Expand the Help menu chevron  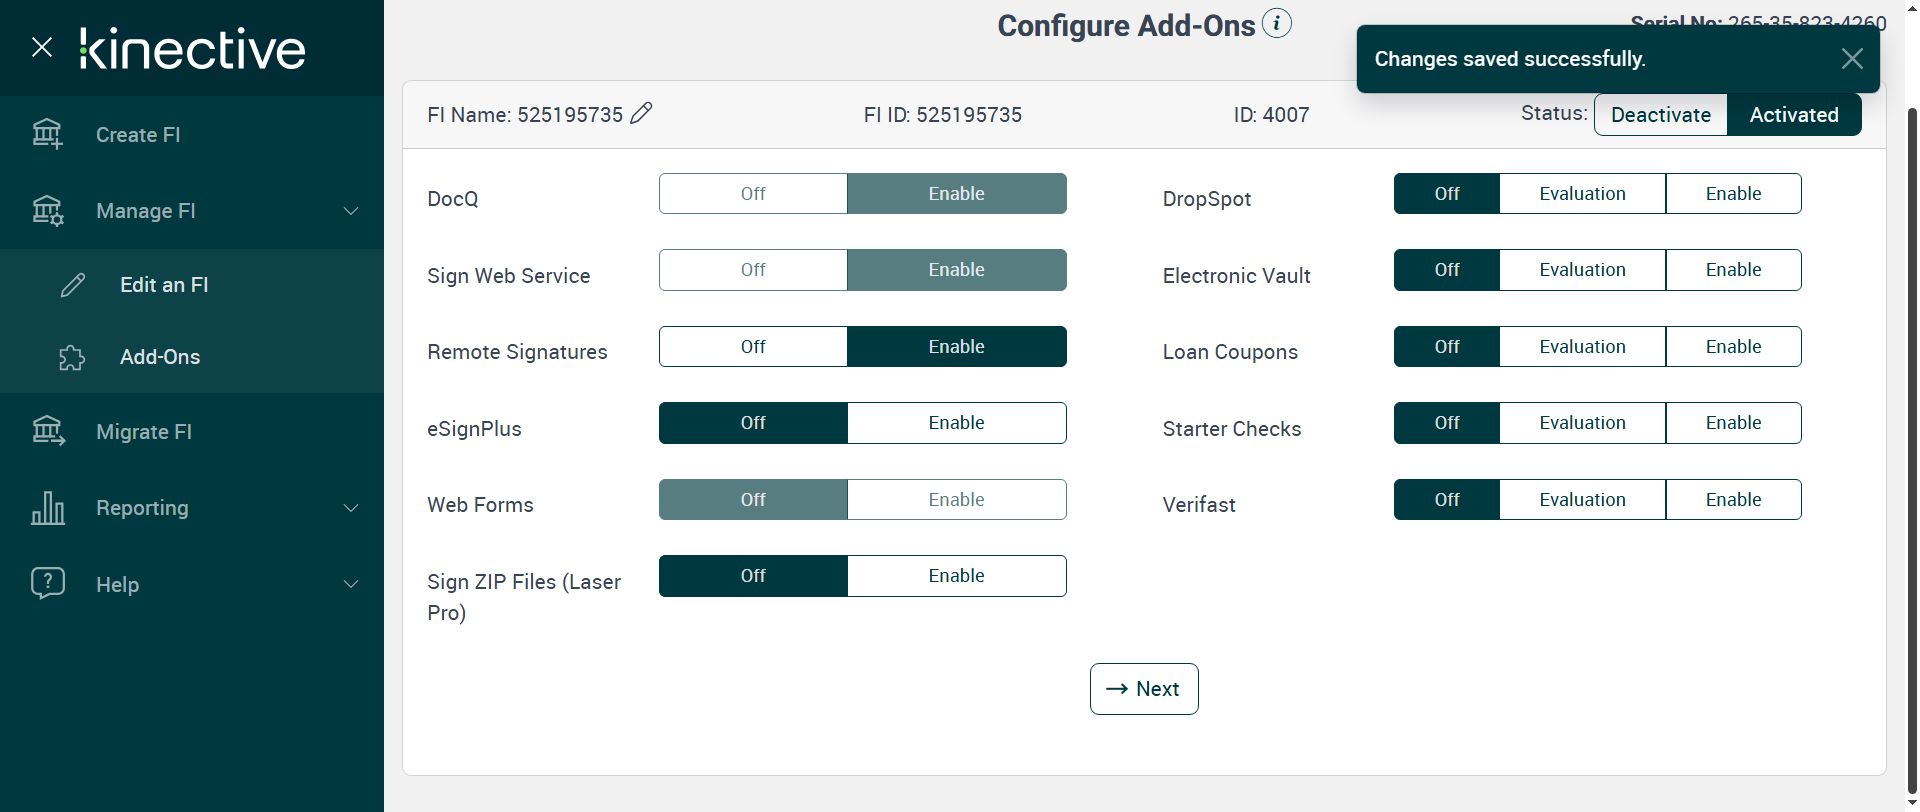tap(351, 584)
